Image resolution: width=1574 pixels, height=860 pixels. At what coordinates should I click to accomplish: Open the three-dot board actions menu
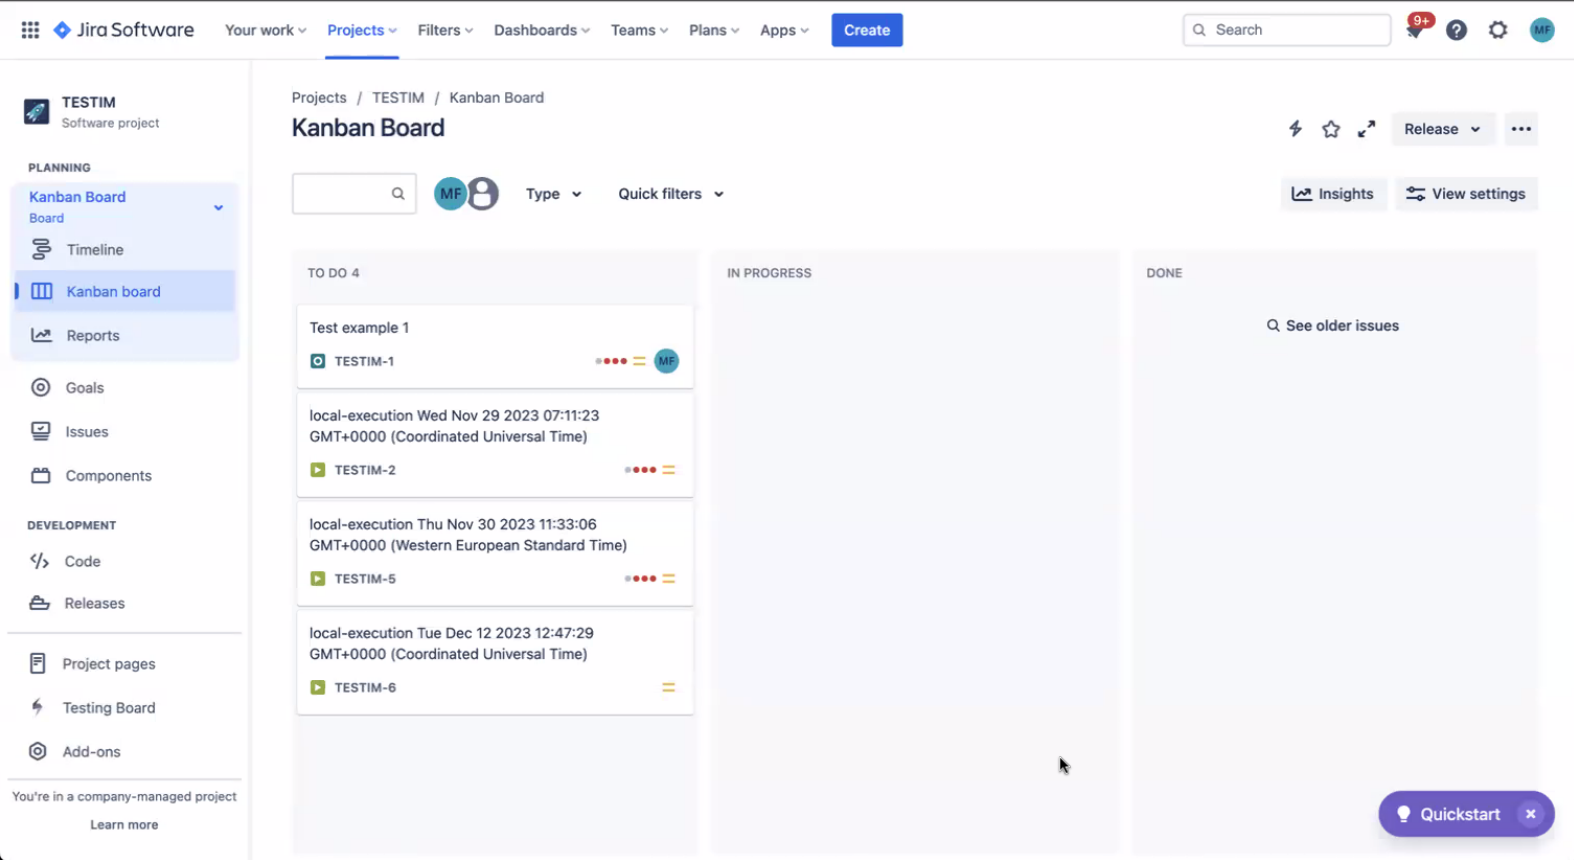point(1521,129)
